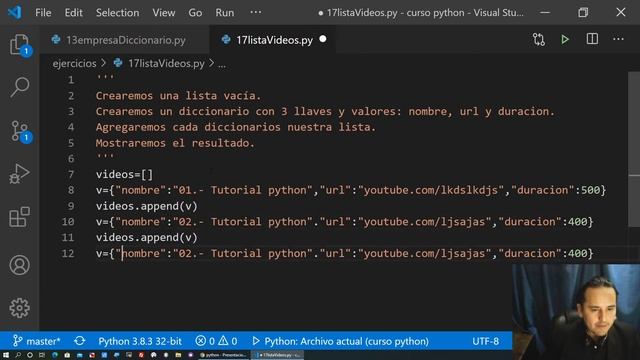Open the Extensions view
This screenshot has width=640, height=360.
(x=19, y=217)
